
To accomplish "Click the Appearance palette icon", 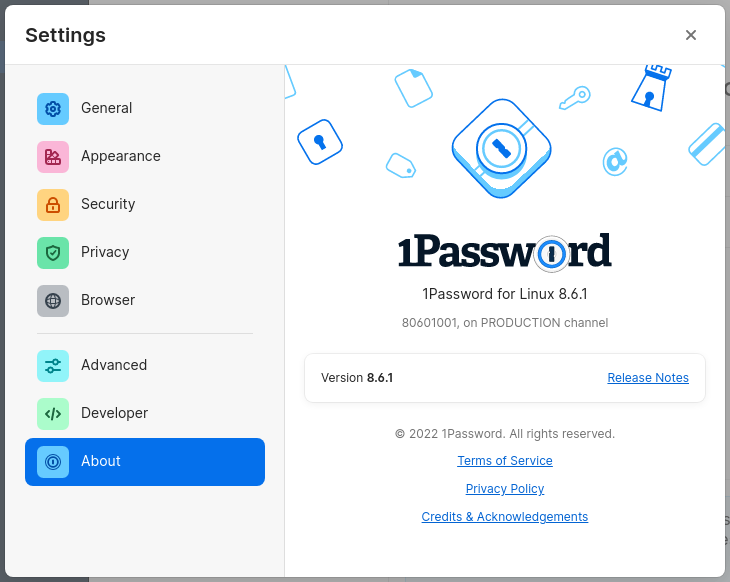I will [53, 157].
